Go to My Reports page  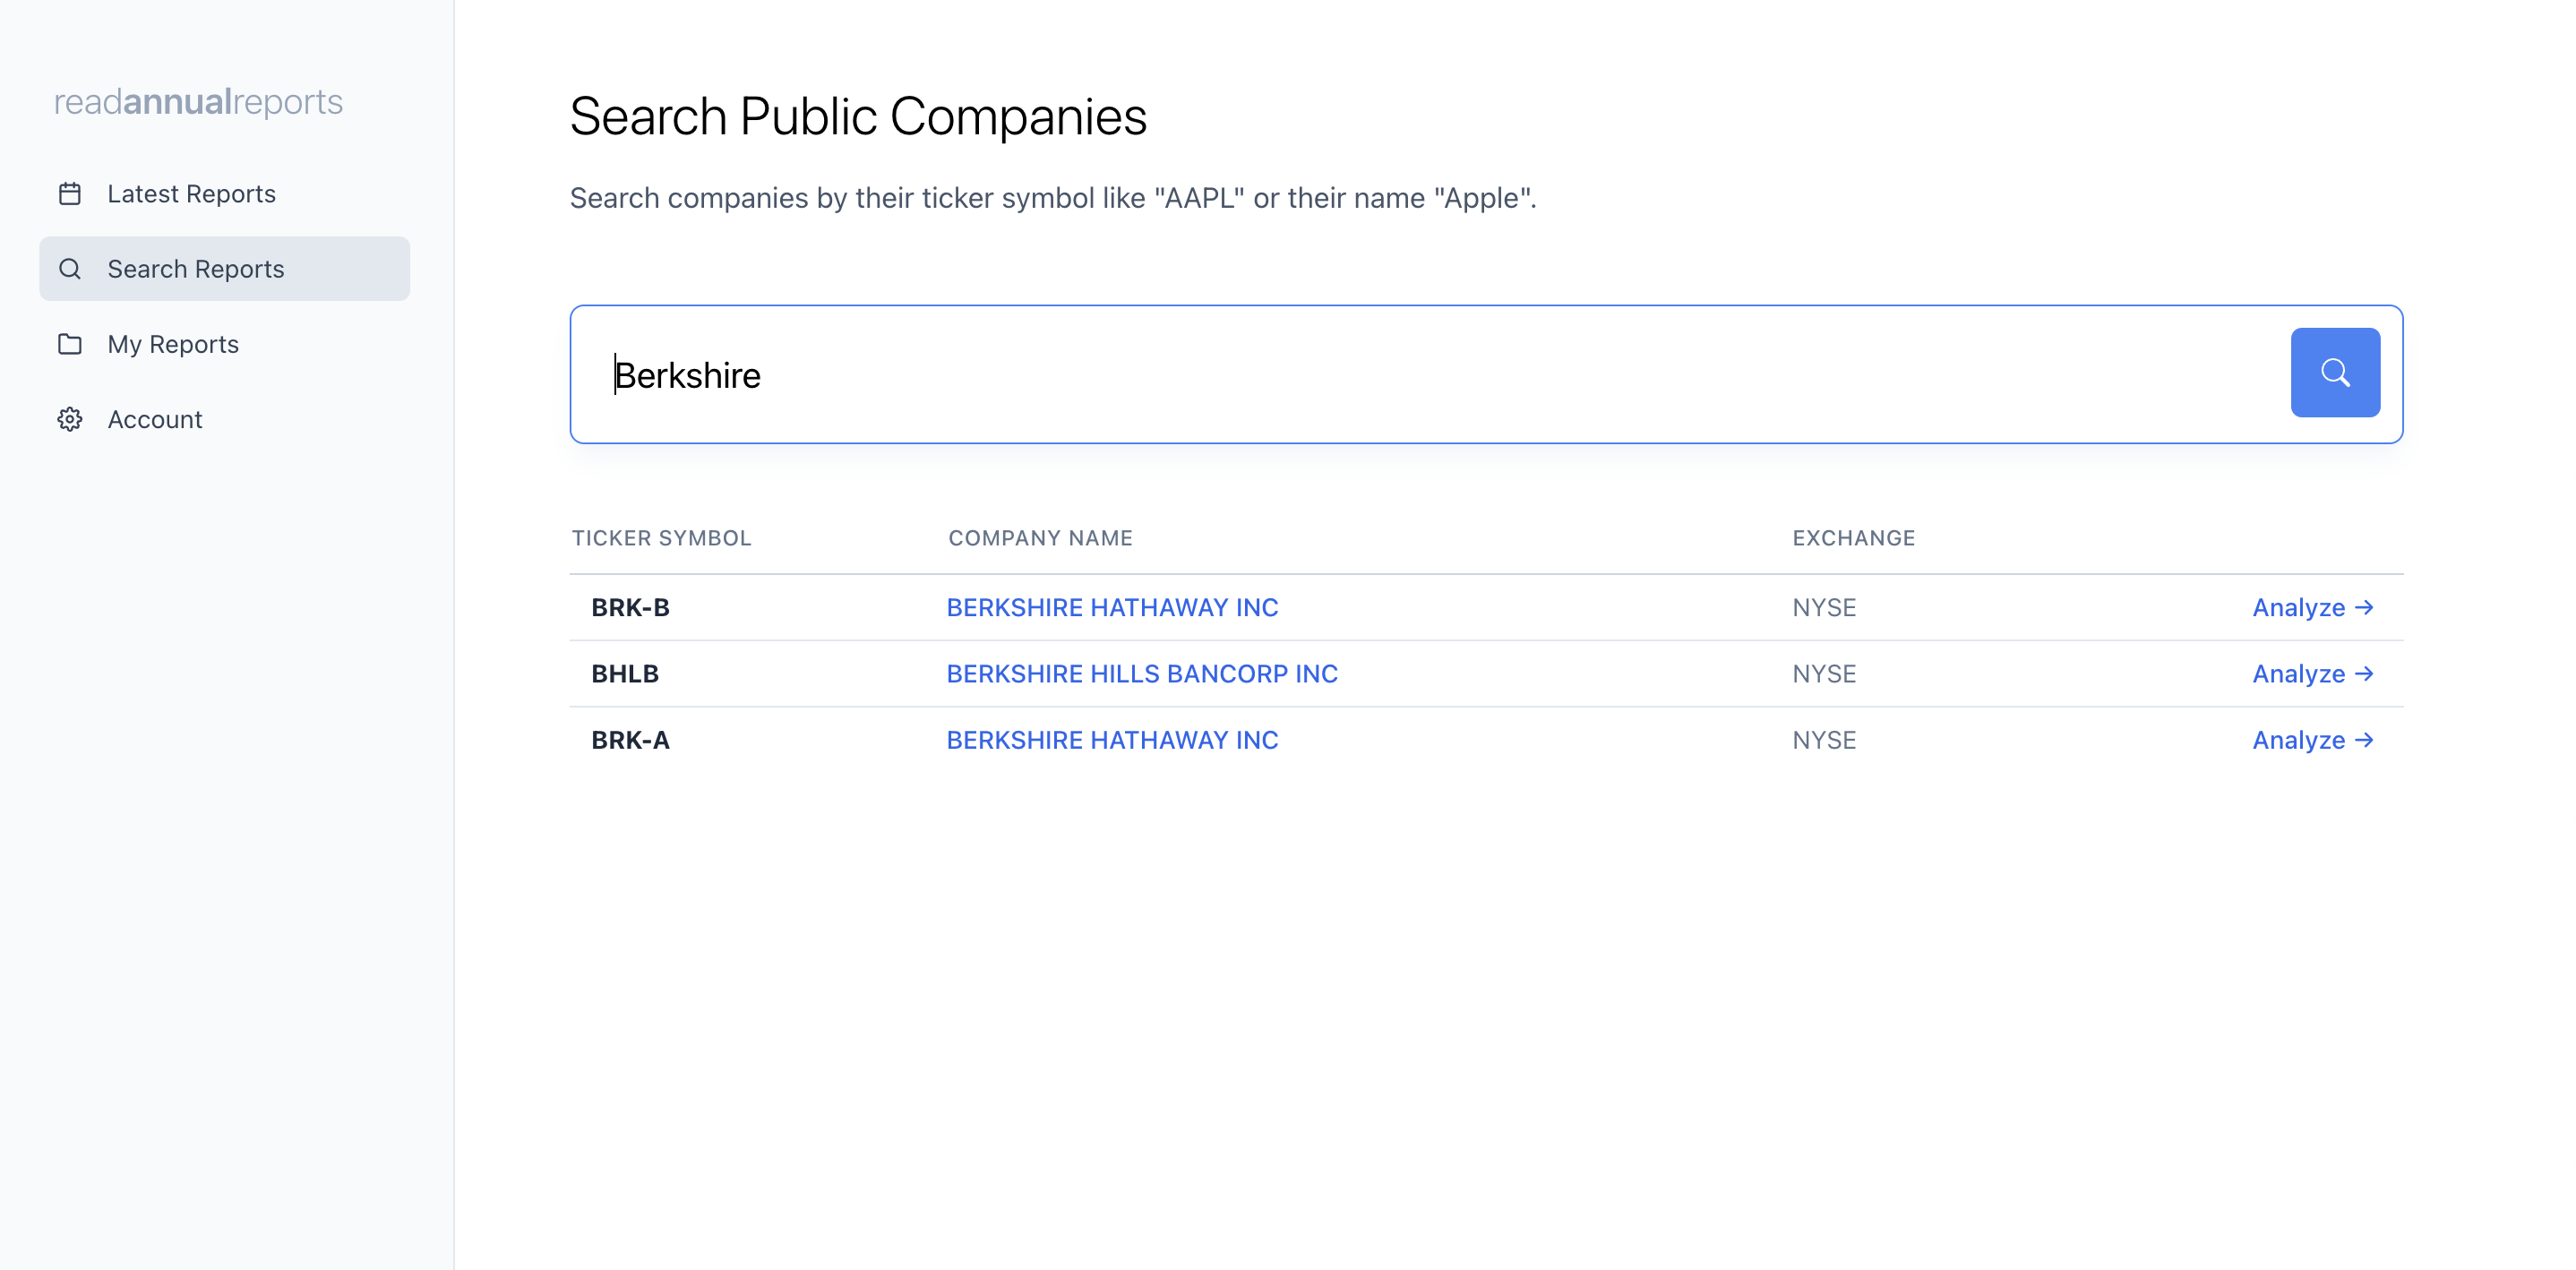[x=173, y=344]
